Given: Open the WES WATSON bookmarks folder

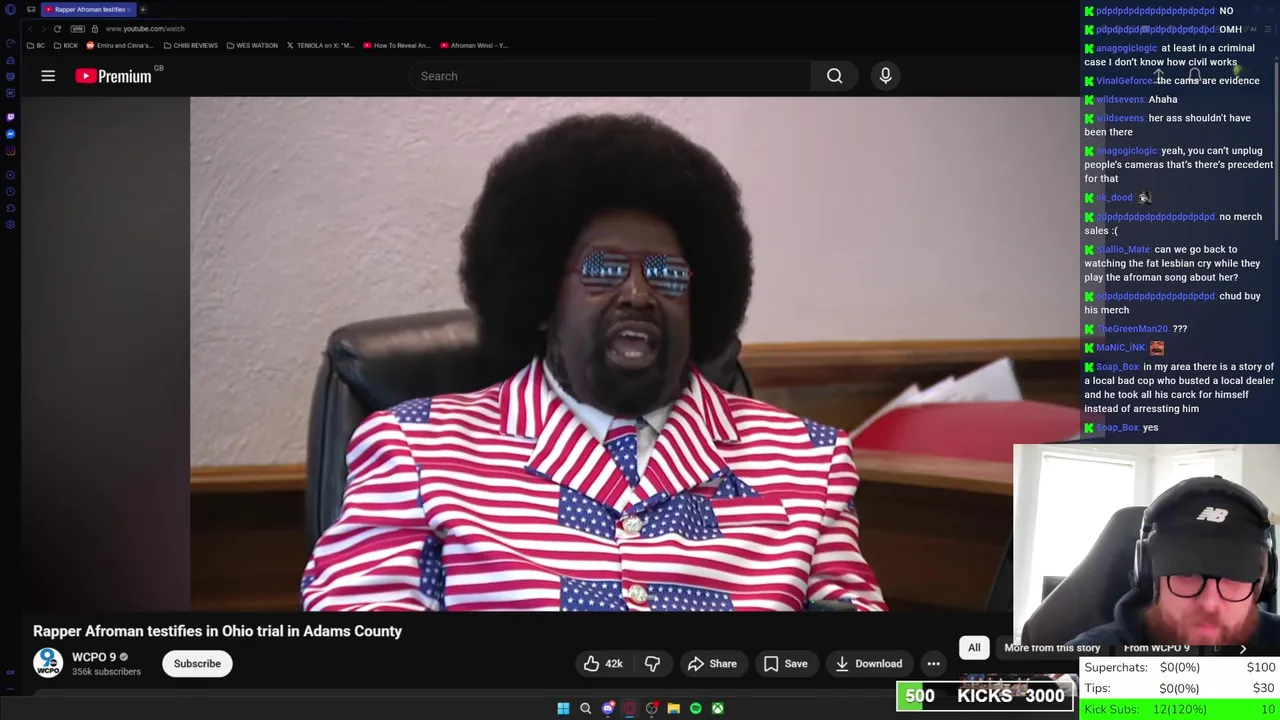Looking at the screenshot, I should point(252,45).
